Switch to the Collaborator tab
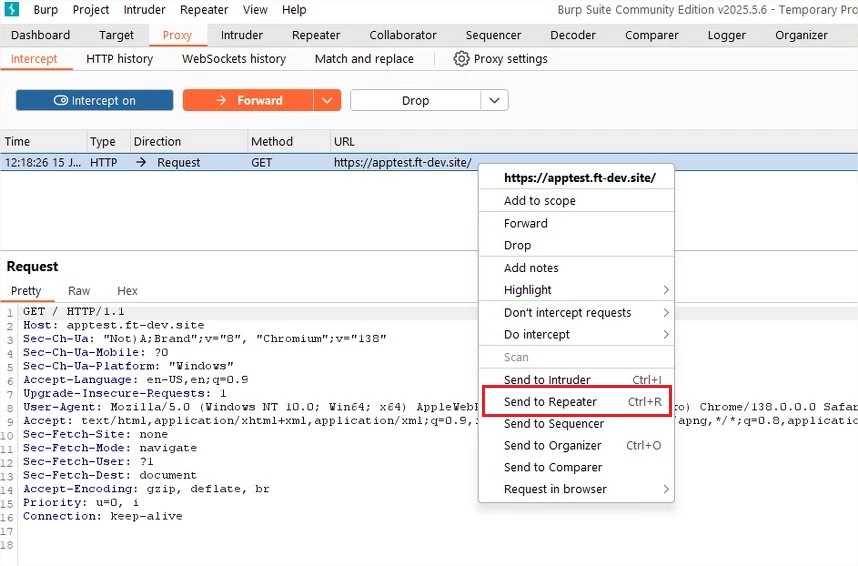This screenshot has width=858, height=566. 403,35
